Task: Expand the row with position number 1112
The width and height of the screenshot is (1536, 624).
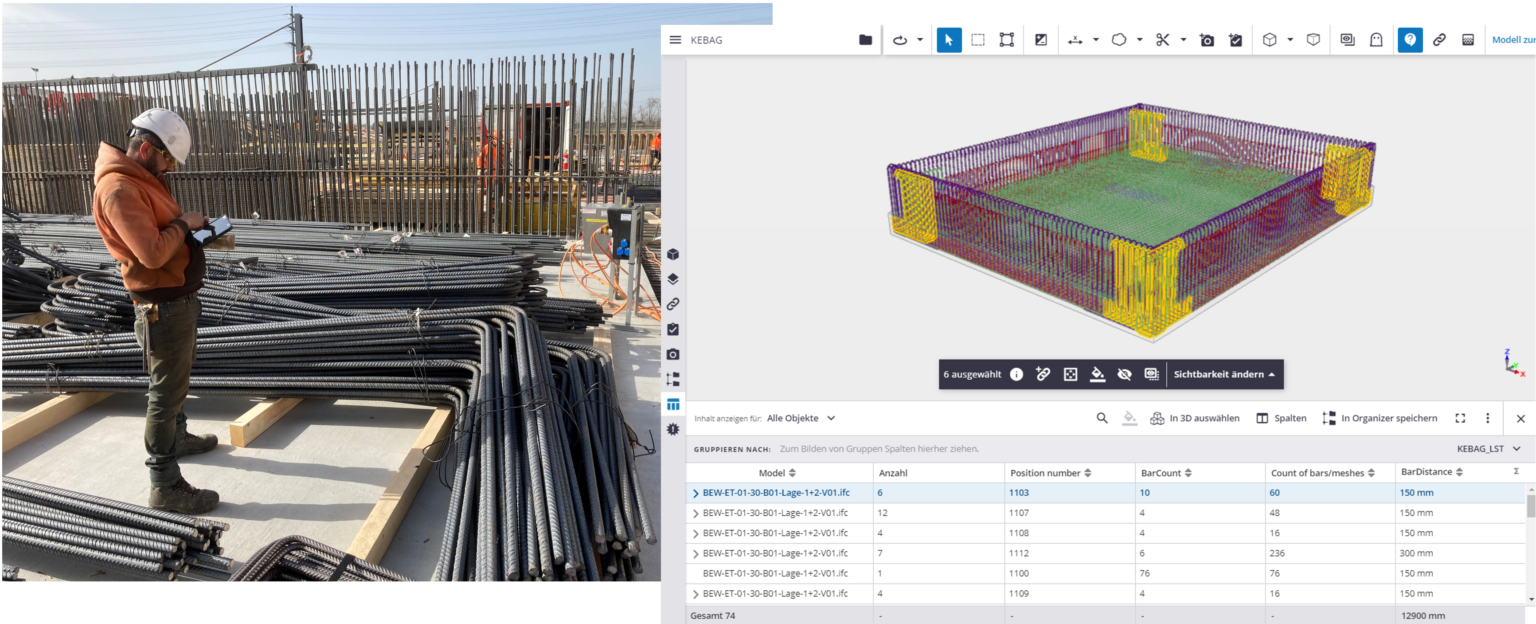Action: coord(696,553)
